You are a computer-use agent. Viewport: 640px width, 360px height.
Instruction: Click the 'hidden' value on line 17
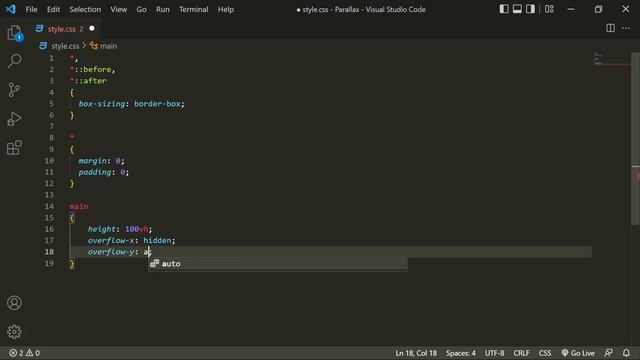[157, 240]
